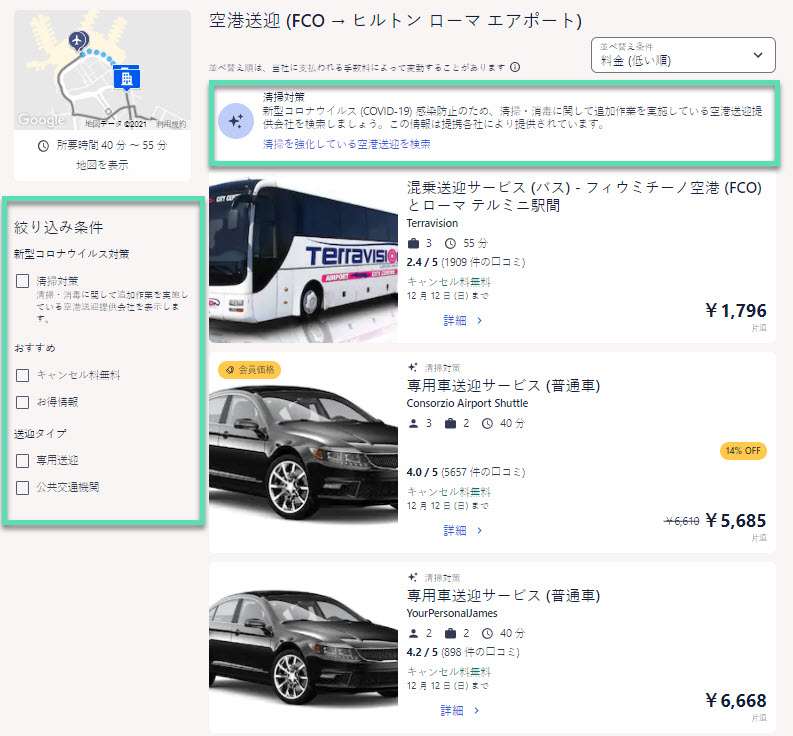This screenshot has width=793, height=736.
Task: Check the キャンセル料無料 filter
Action: pyautogui.click(x=22, y=375)
